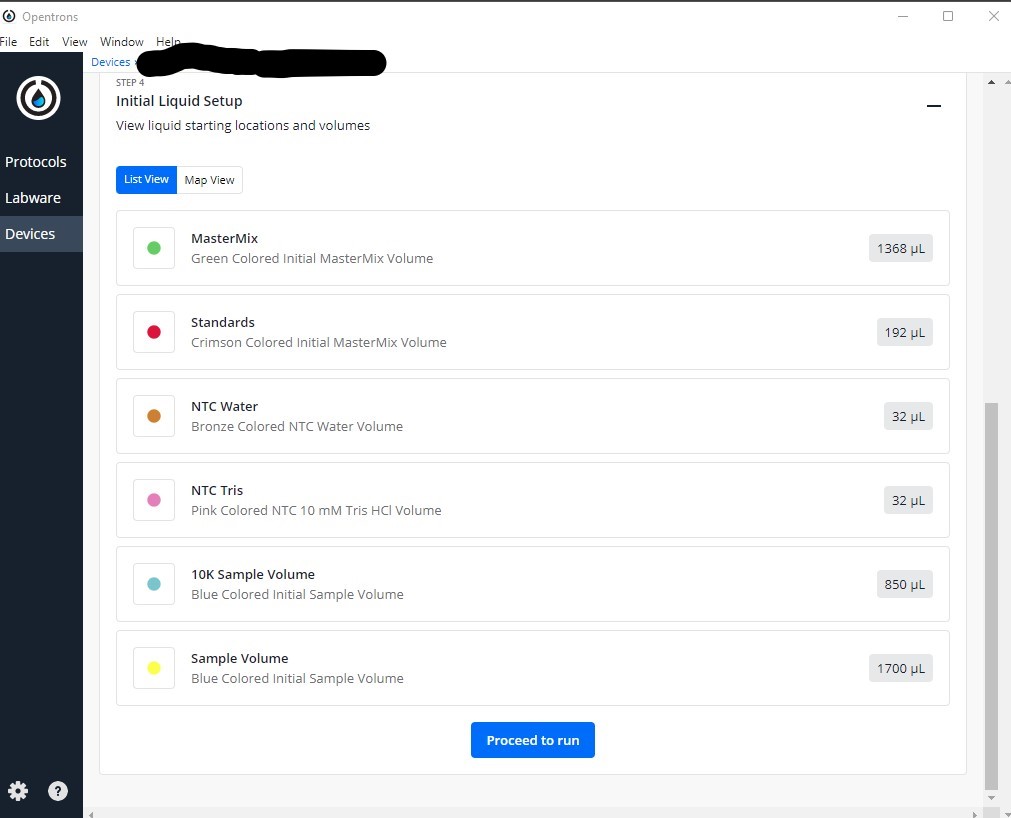The height and width of the screenshot is (818, 1011).
Task: Maximize the Opentrons window
Action: (x=948, y=16)
